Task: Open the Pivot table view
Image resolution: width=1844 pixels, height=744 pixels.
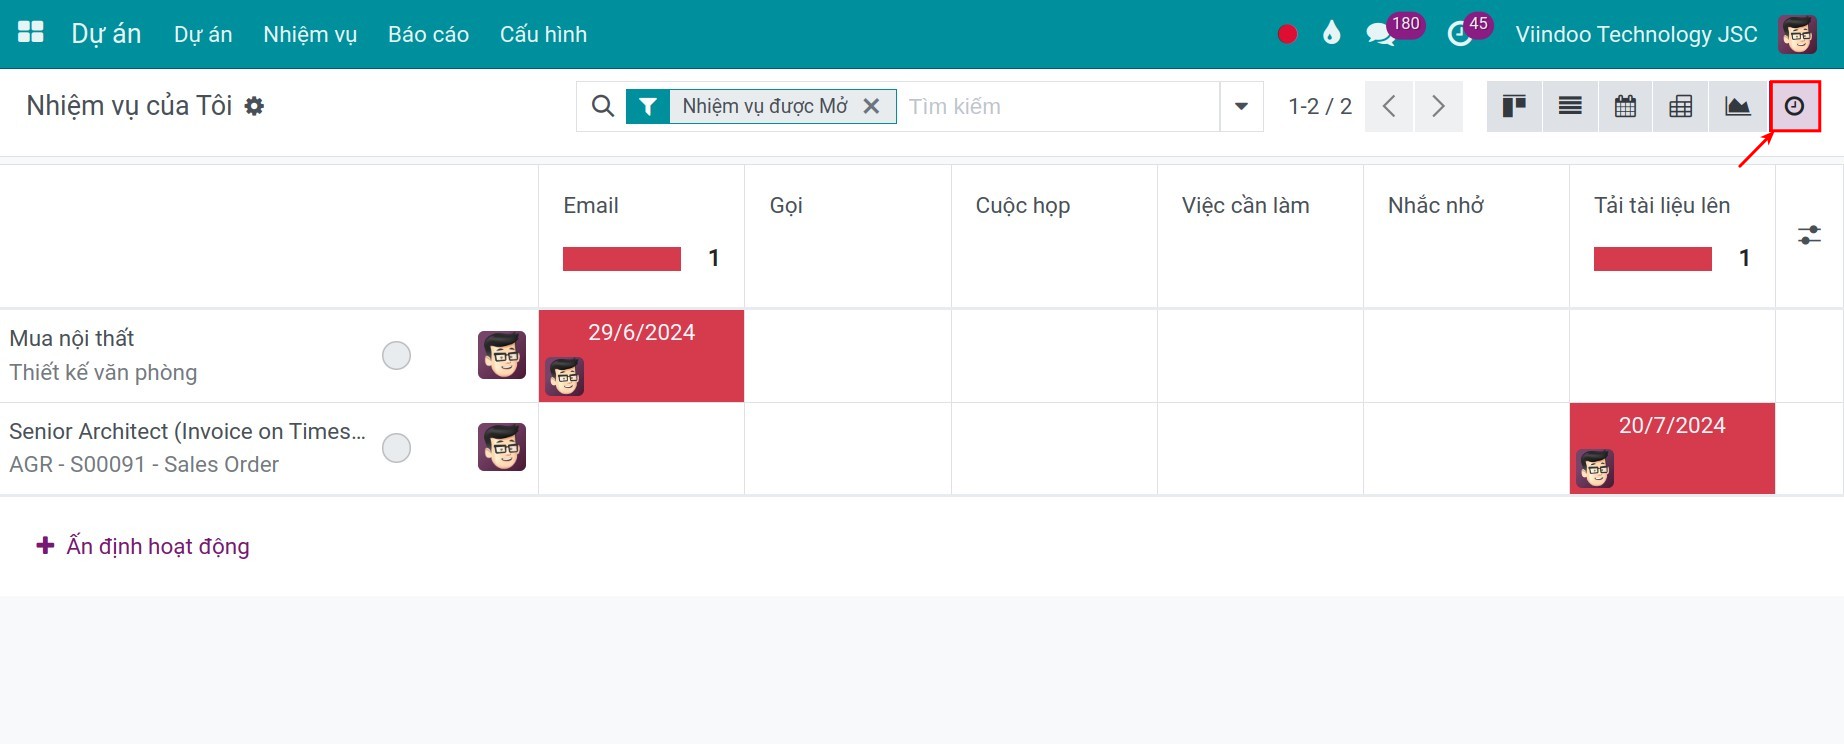Action: point(1681,106)
